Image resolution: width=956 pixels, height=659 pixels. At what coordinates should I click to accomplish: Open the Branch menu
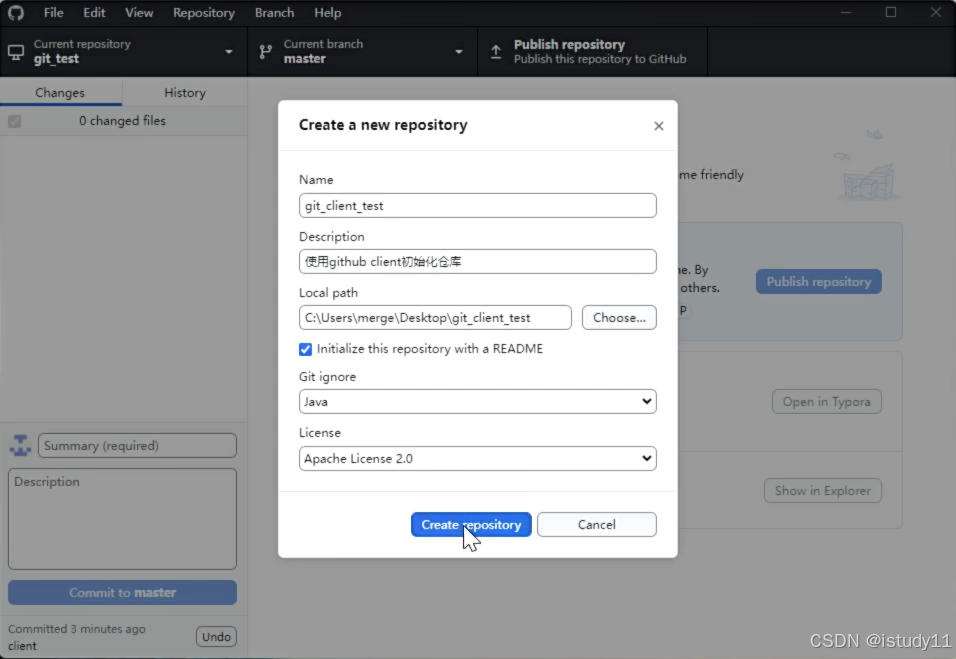[274, 13]
